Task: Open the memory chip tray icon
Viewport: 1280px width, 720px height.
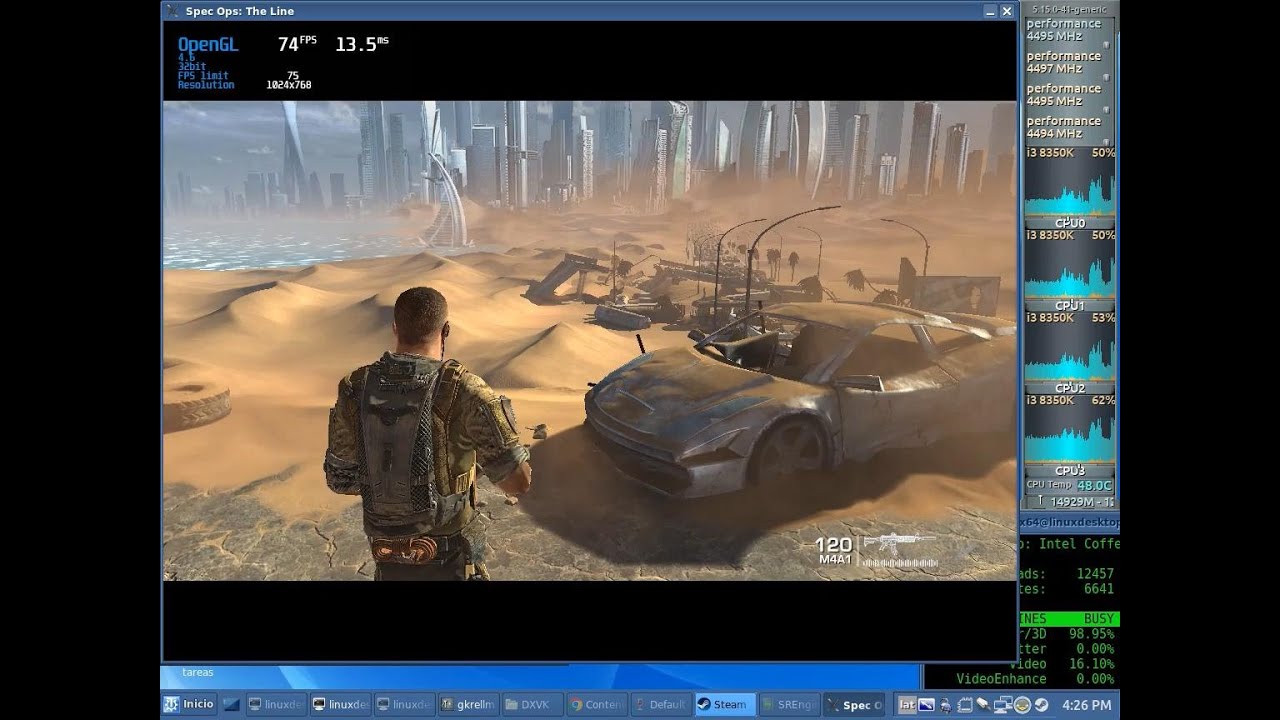Action: 964,704
